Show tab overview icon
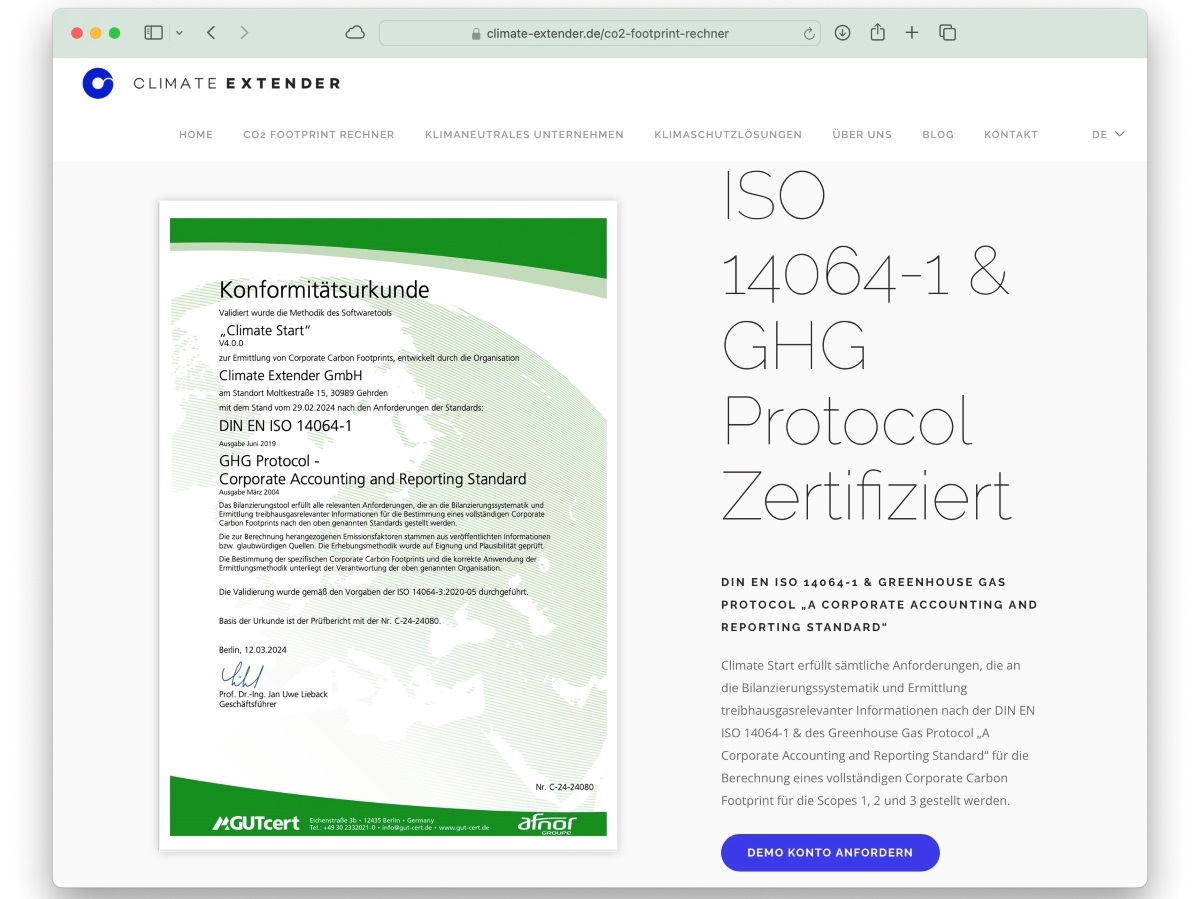This screenshot has width=1200, height=899. 947,33
